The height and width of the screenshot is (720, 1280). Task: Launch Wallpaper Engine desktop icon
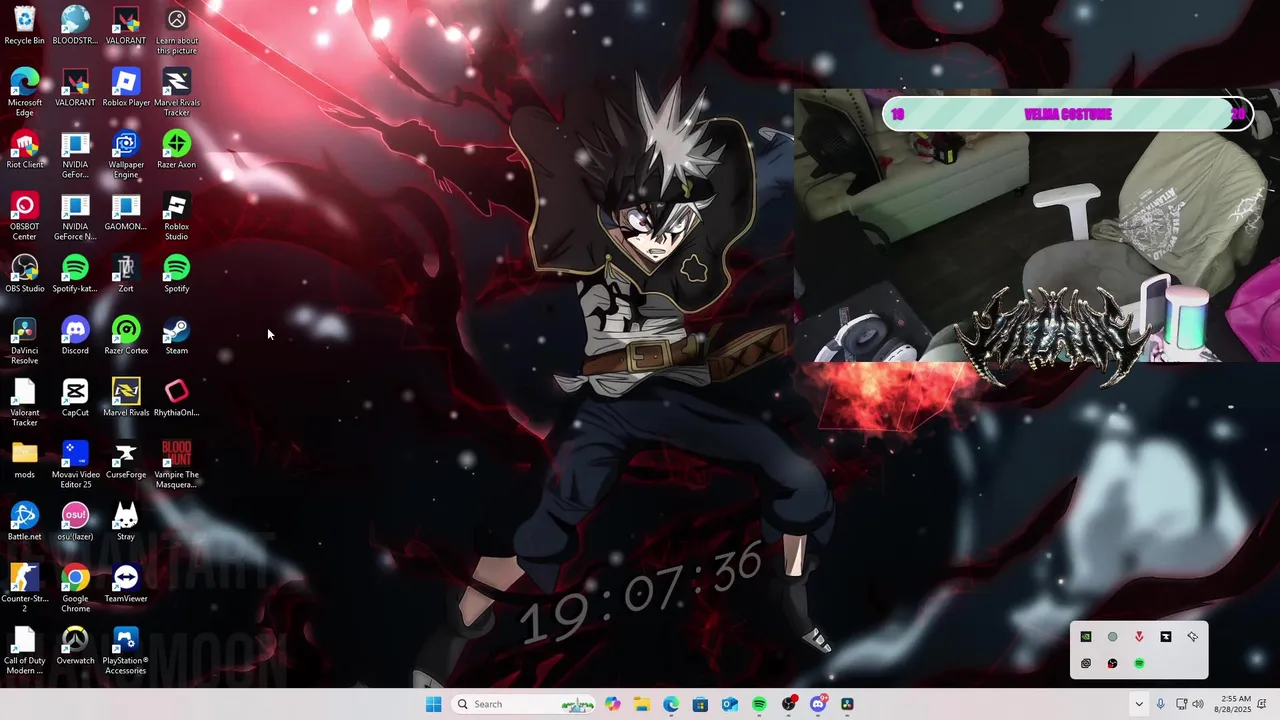click(x=126, y=155)
